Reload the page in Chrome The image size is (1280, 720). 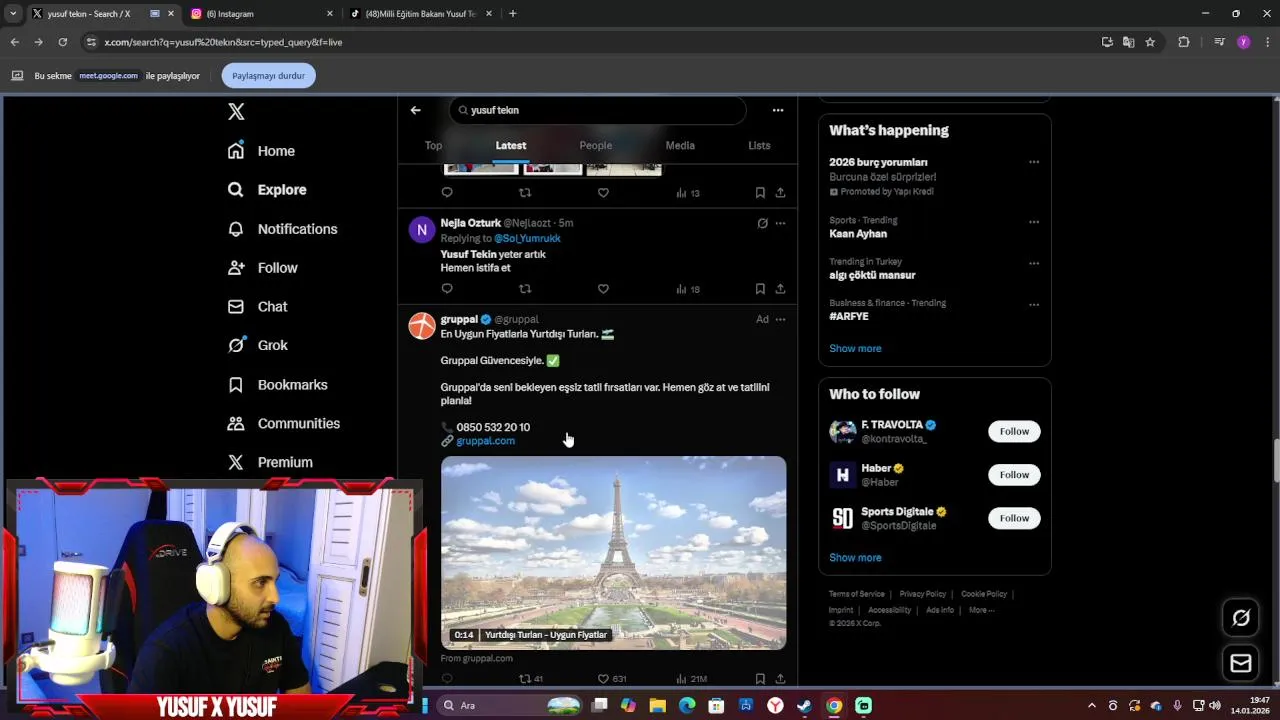[x=62, y=42]
